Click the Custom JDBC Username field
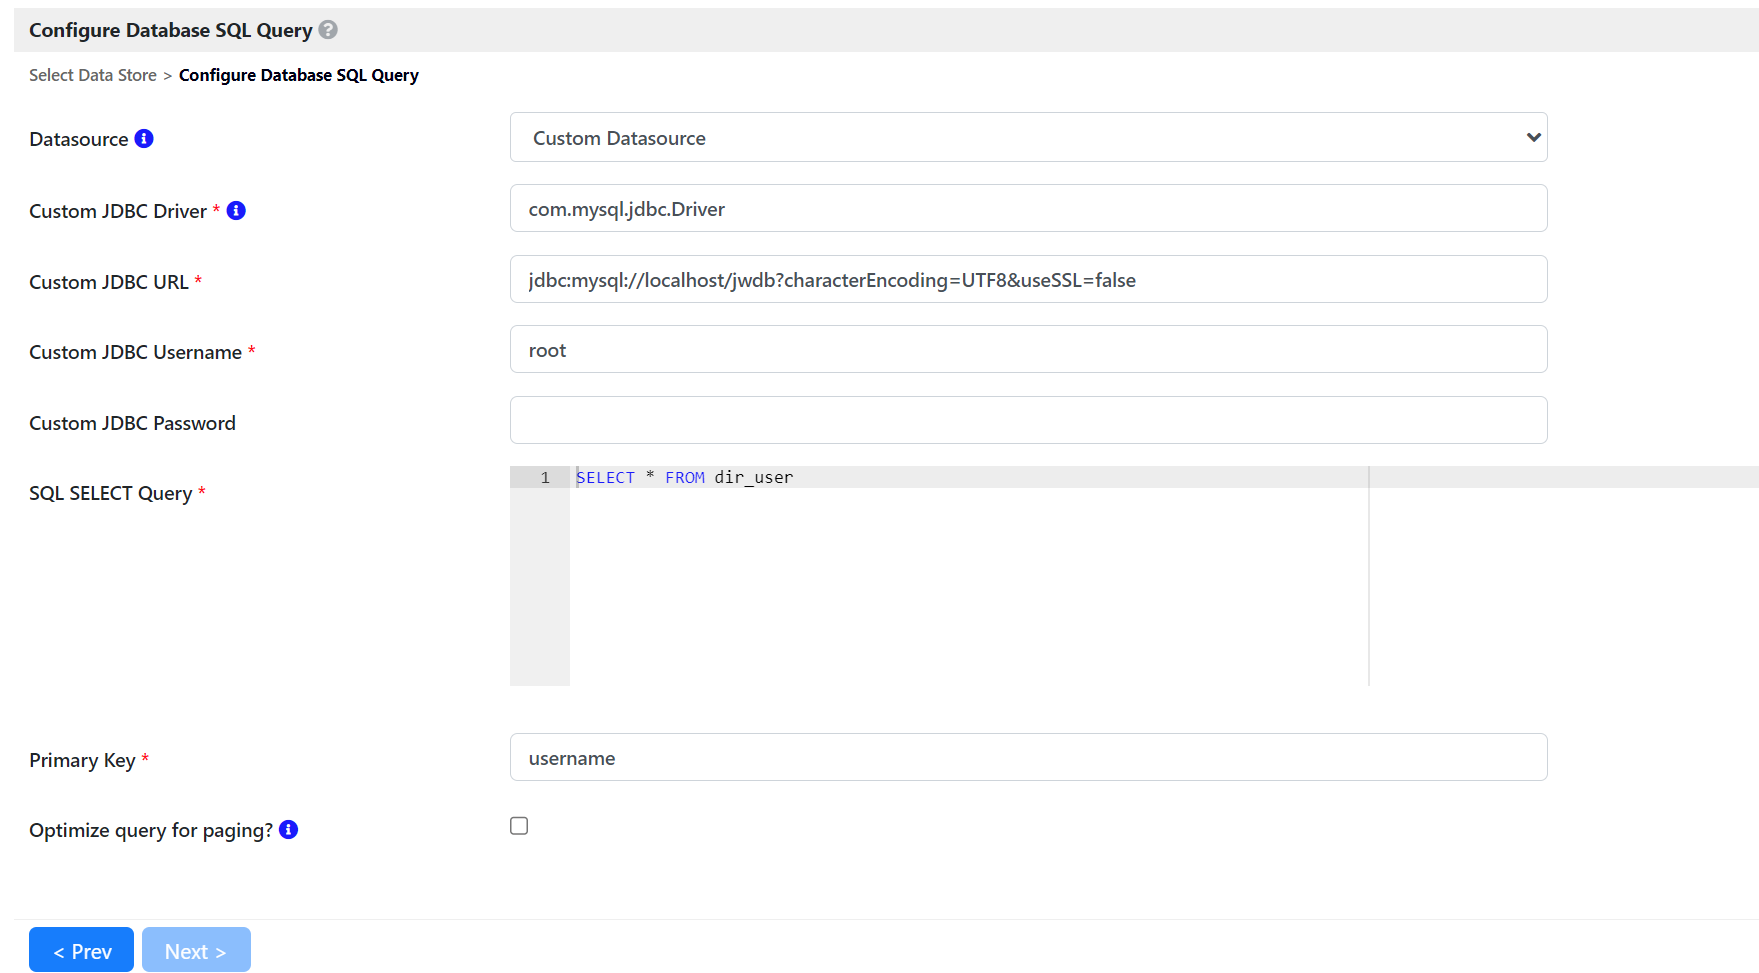Screen dimensions: 1759x973 (x=1028, y=350)
